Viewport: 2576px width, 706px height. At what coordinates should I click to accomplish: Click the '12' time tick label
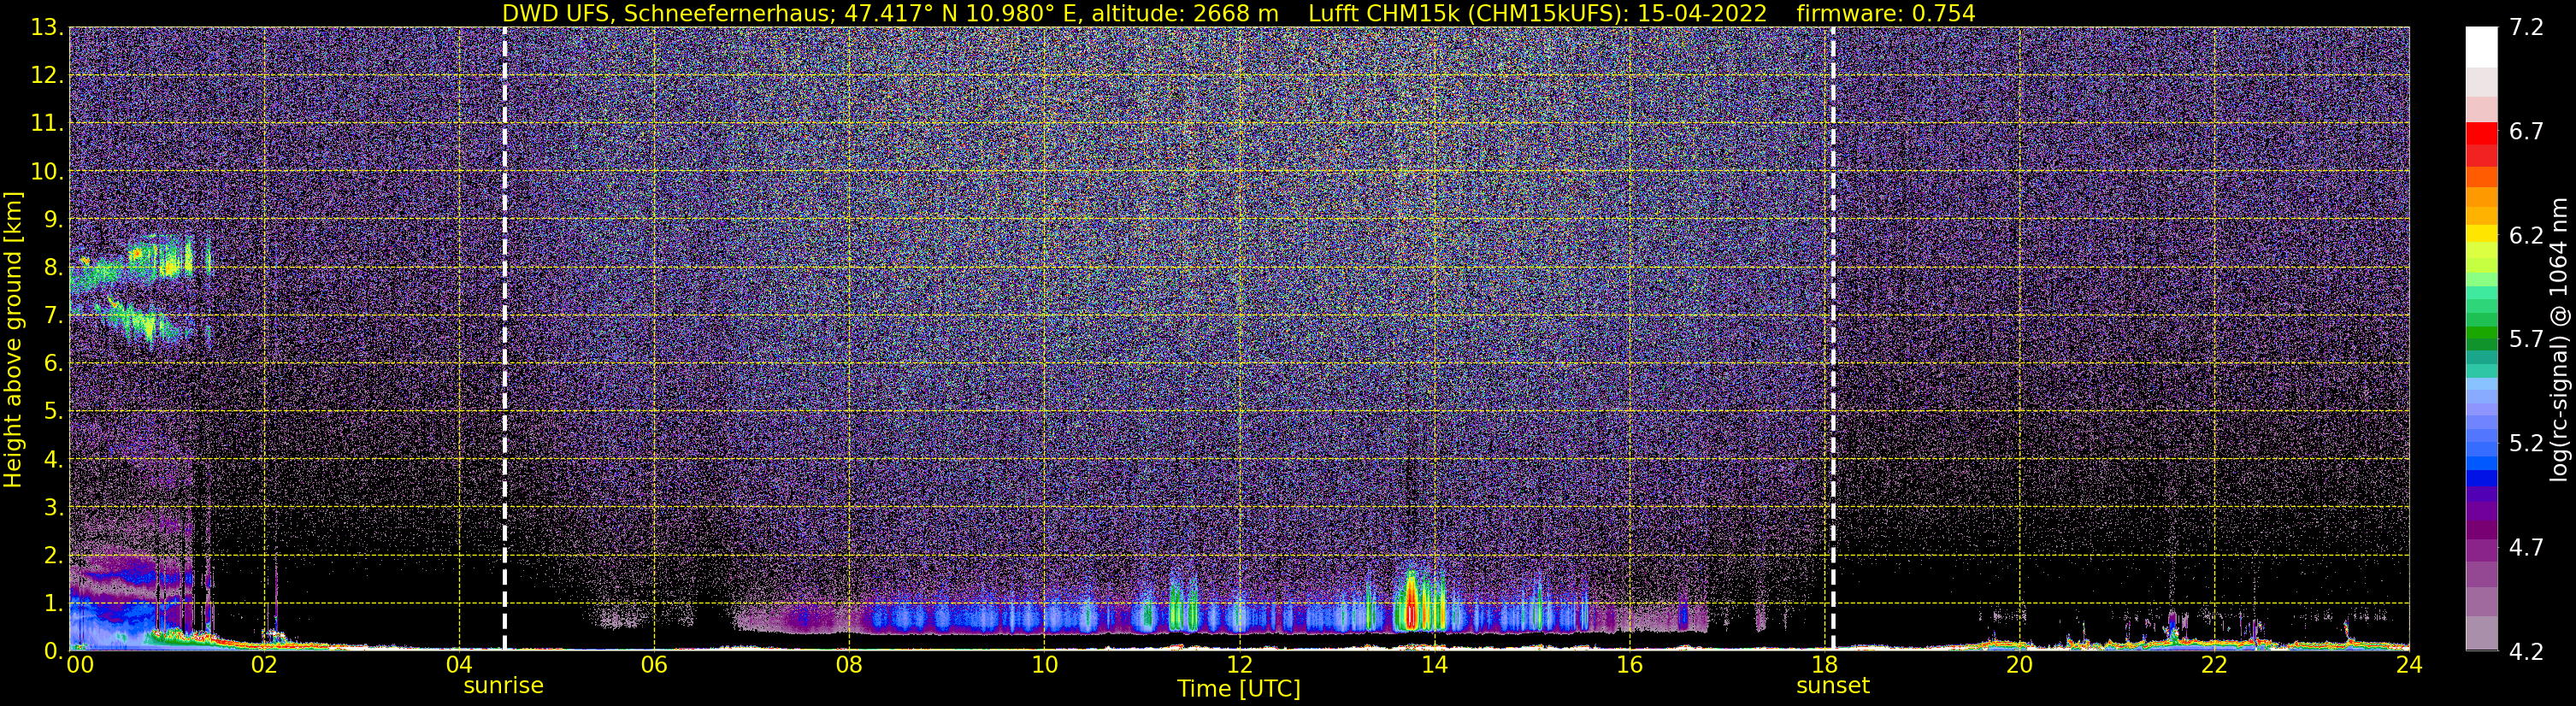point(1239,665)
